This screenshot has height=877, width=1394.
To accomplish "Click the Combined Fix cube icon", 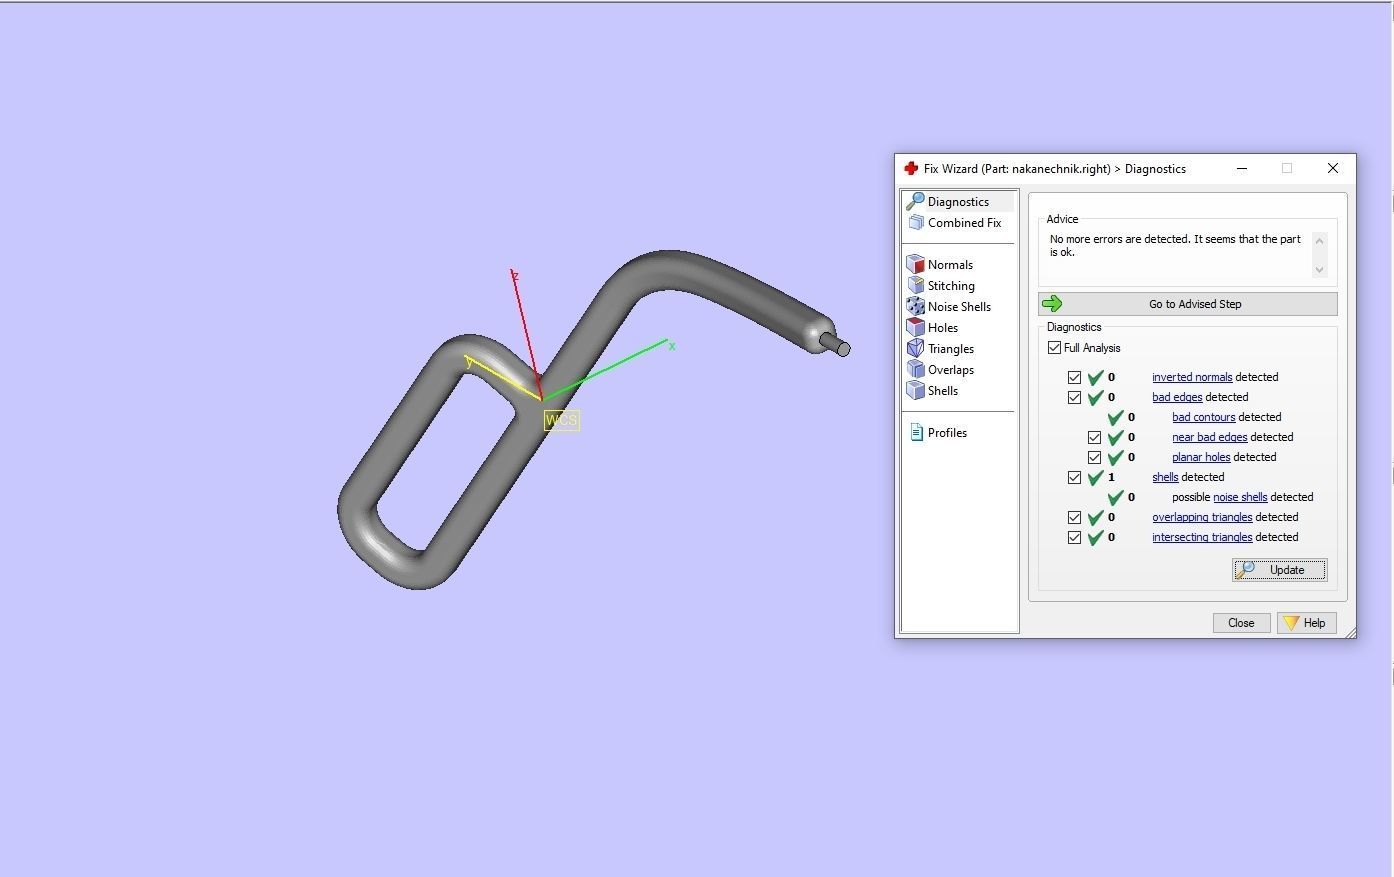I will [915, 223].
